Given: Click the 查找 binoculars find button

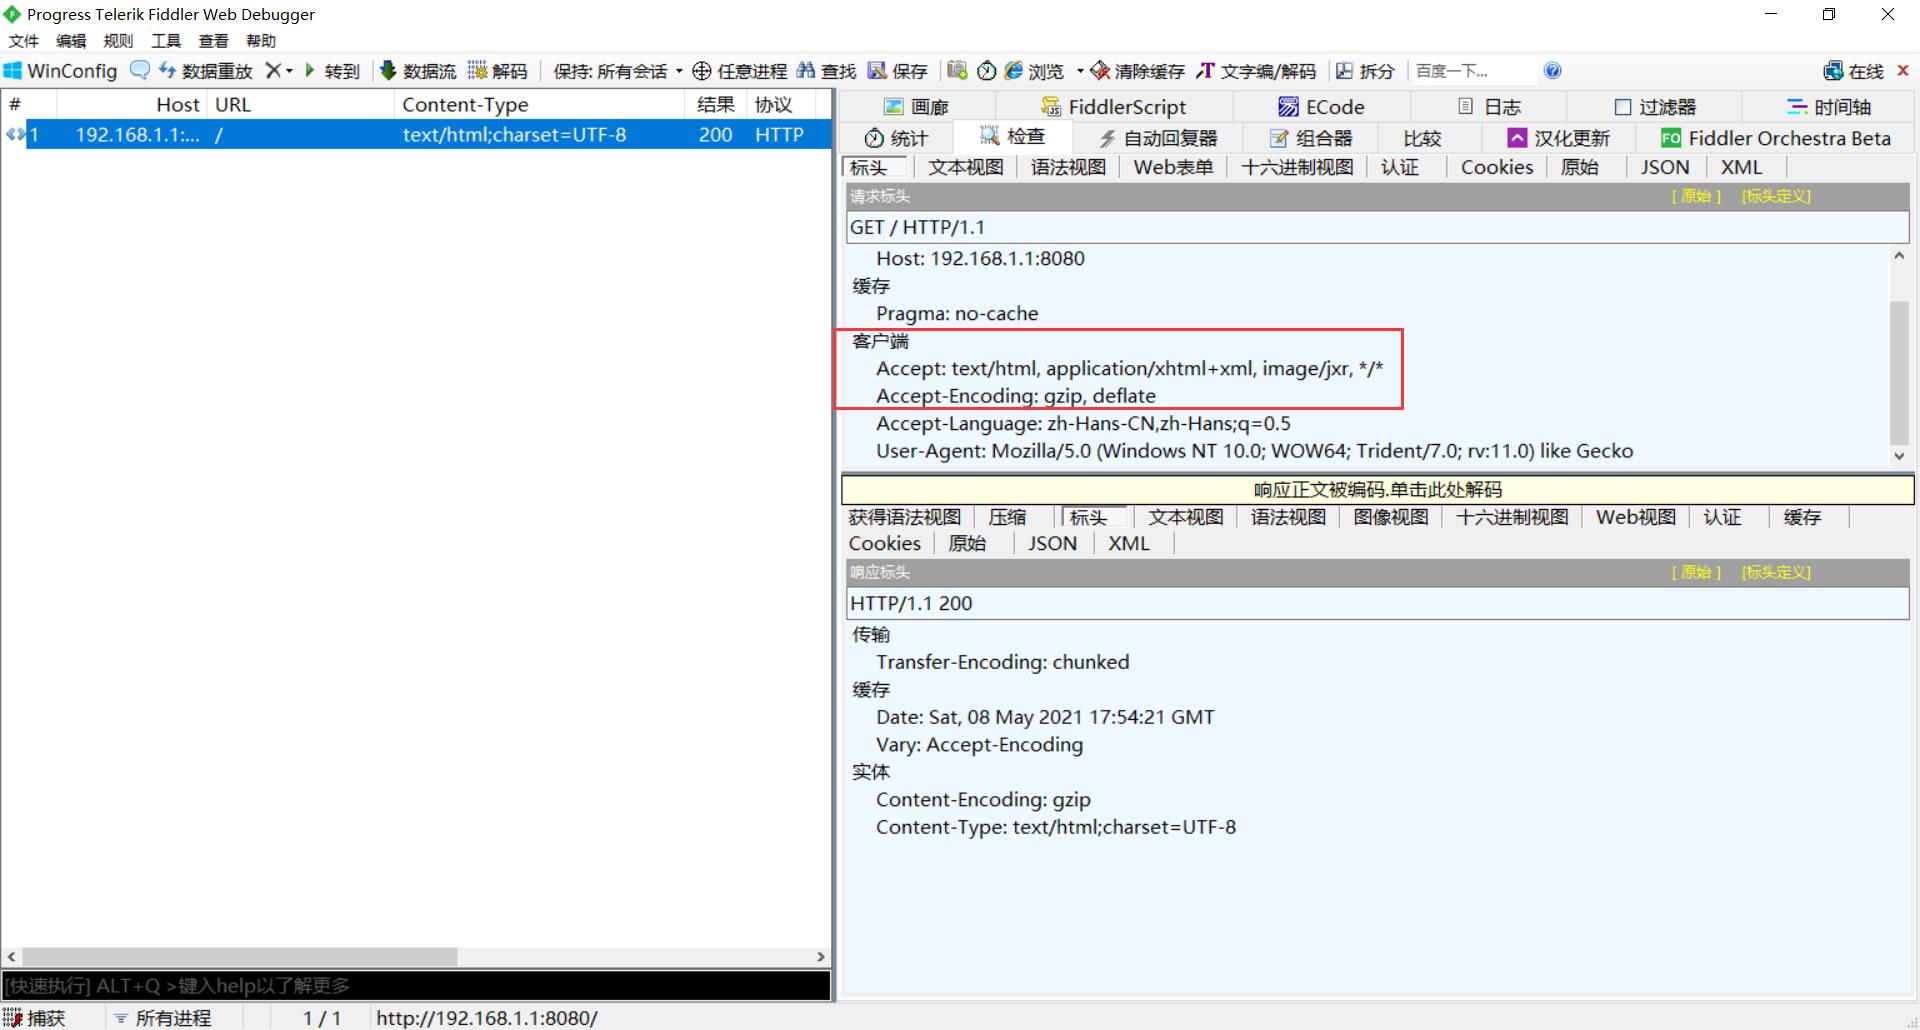Looking at the screenshot, I should coord(826,71).
